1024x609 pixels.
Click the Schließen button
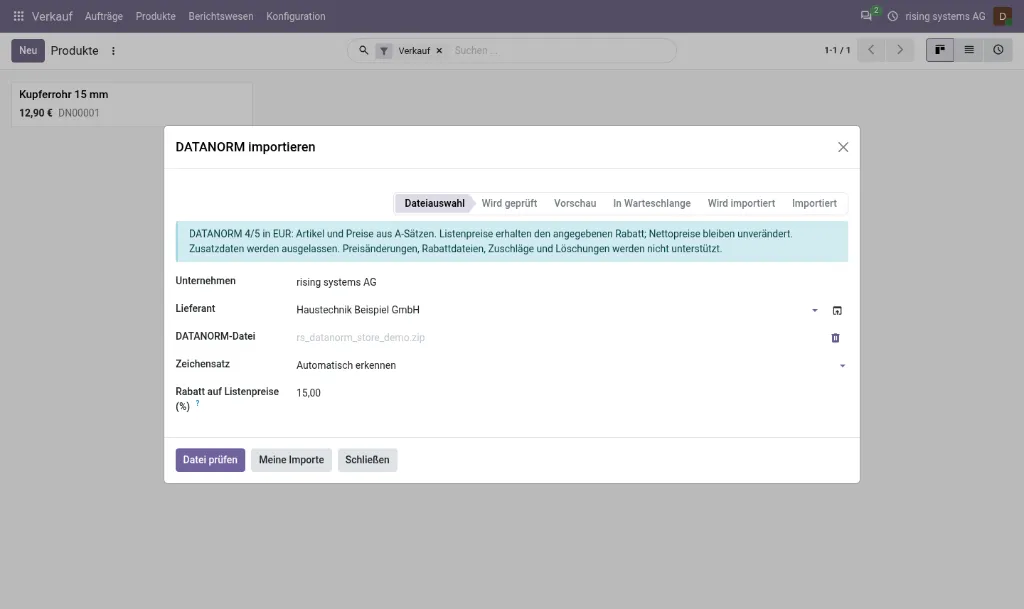[x=367, y=460]
